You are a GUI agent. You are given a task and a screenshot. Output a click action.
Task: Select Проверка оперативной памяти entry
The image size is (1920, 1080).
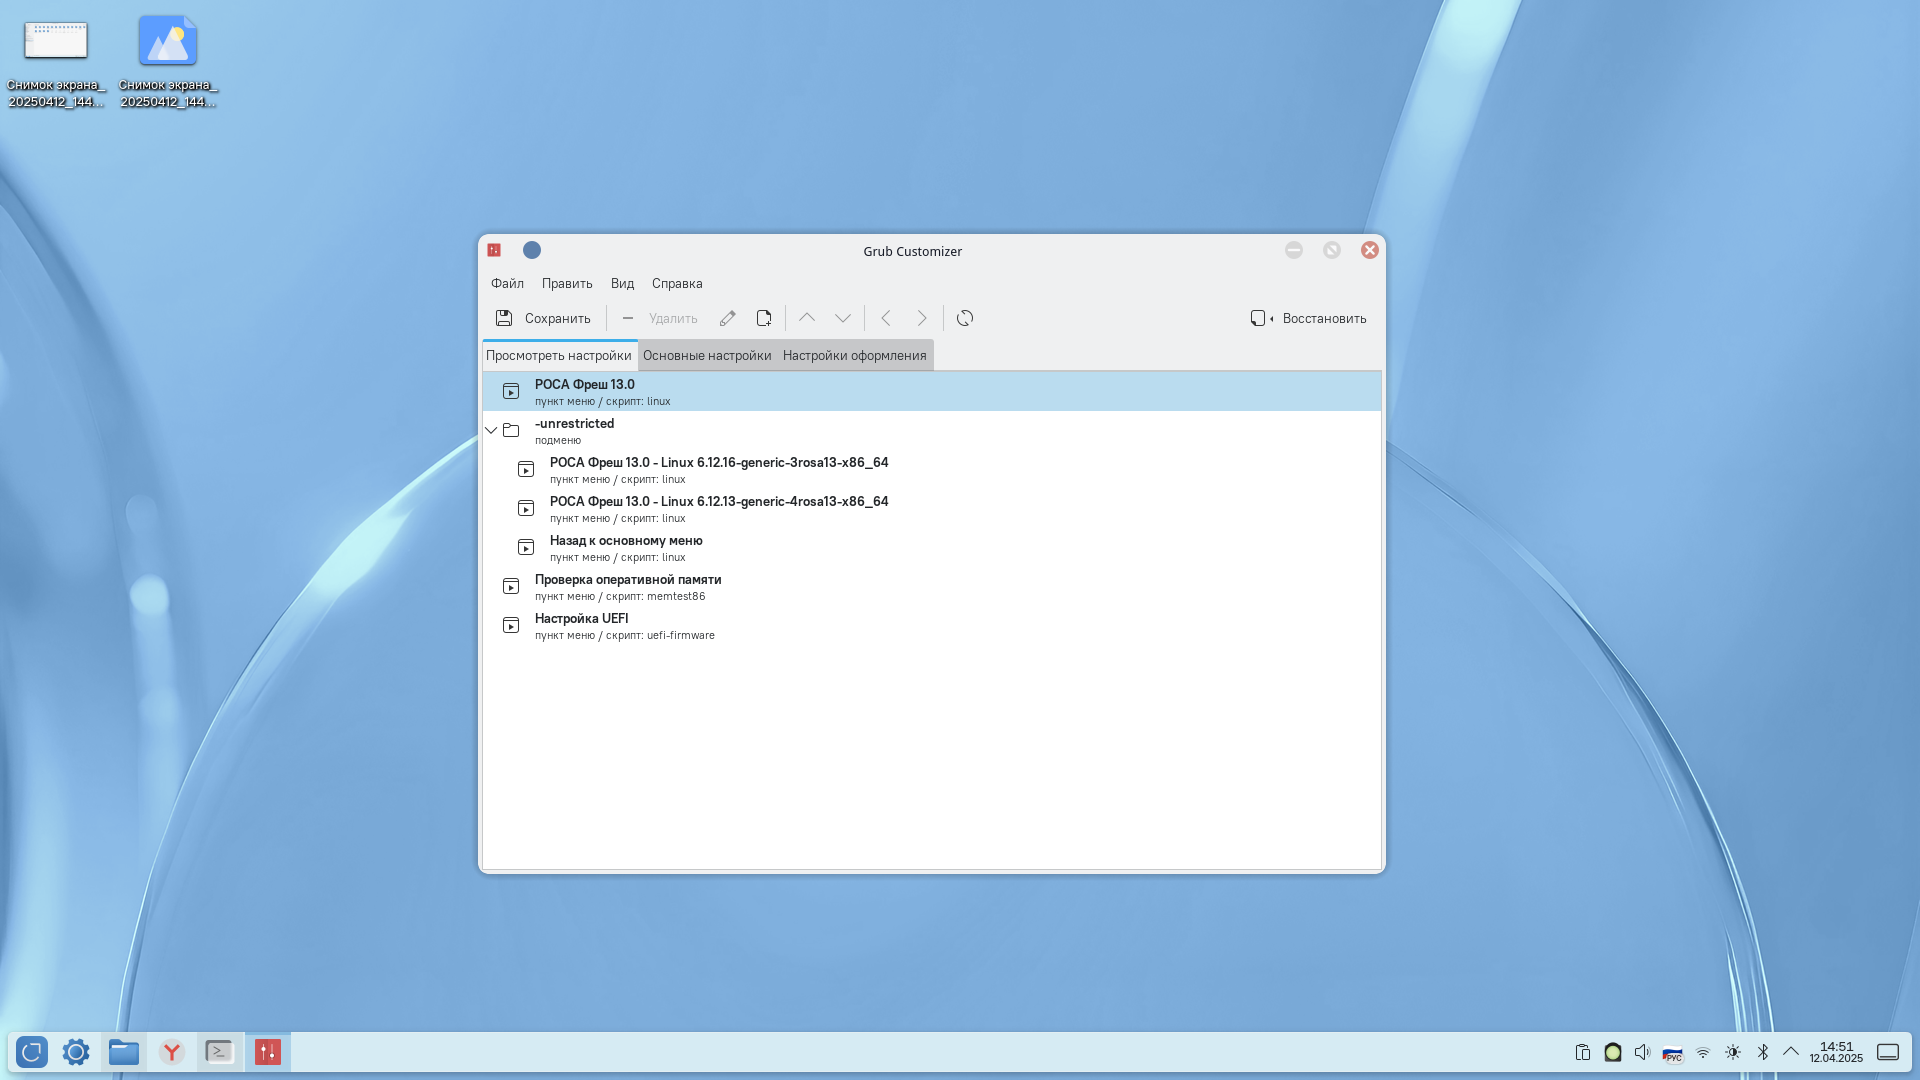(x=628, y=586)
